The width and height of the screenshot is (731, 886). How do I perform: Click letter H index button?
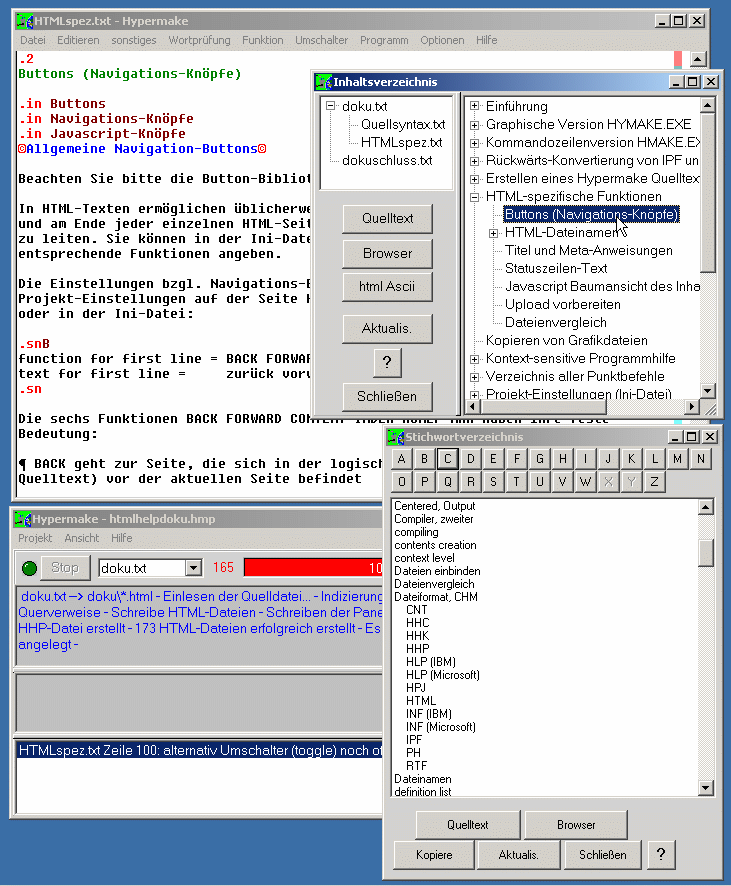click(x=563, y=459)
